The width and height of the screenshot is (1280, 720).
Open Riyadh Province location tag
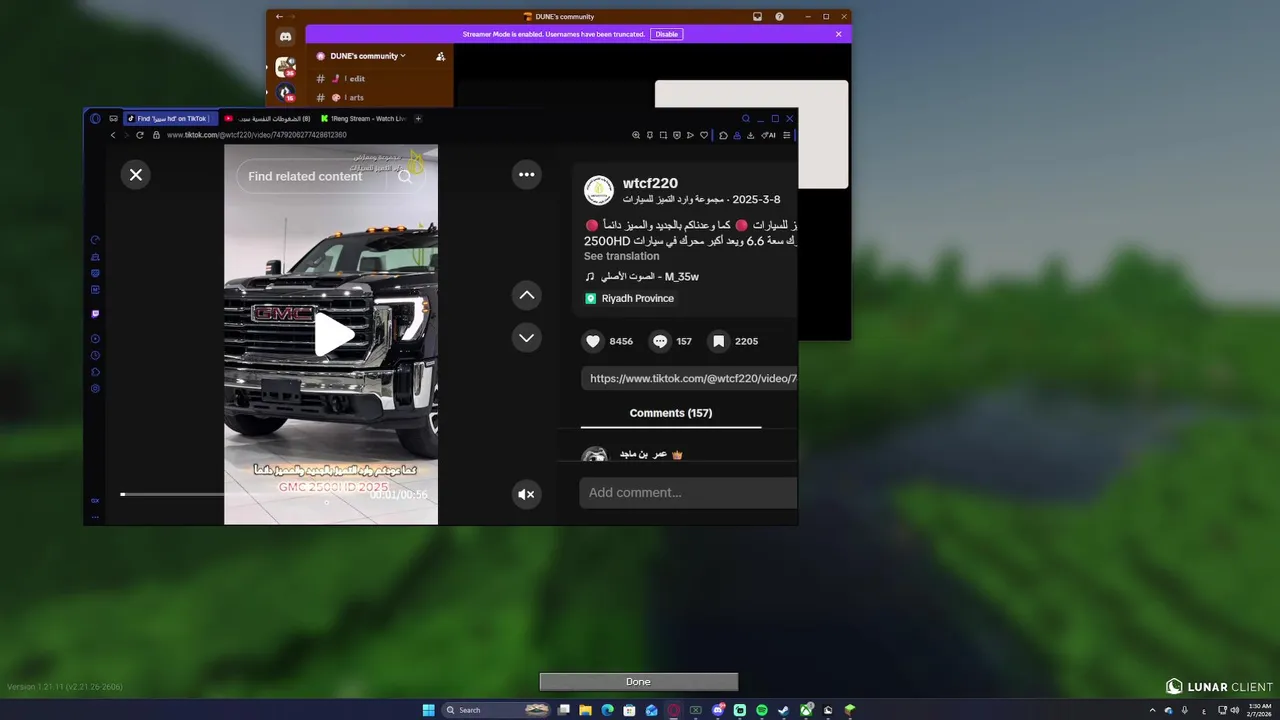pyautogui.click(x=630, y=298)
